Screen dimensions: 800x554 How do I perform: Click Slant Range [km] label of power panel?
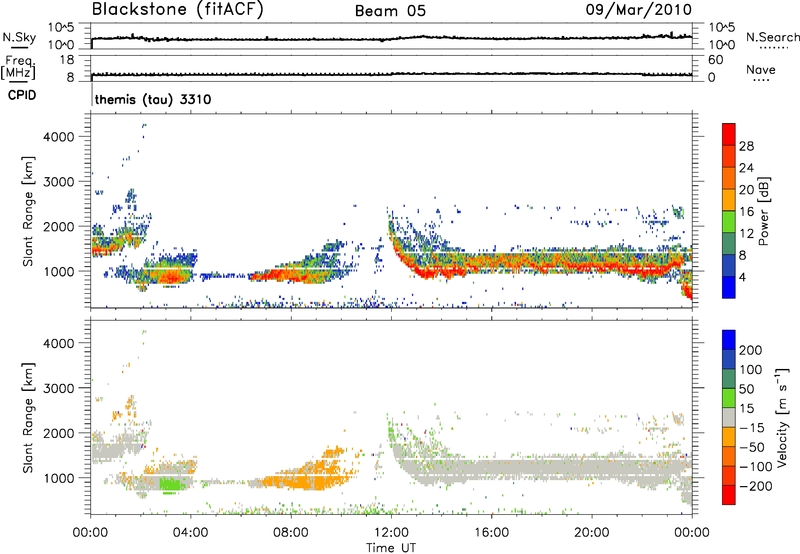pos(28,211)
